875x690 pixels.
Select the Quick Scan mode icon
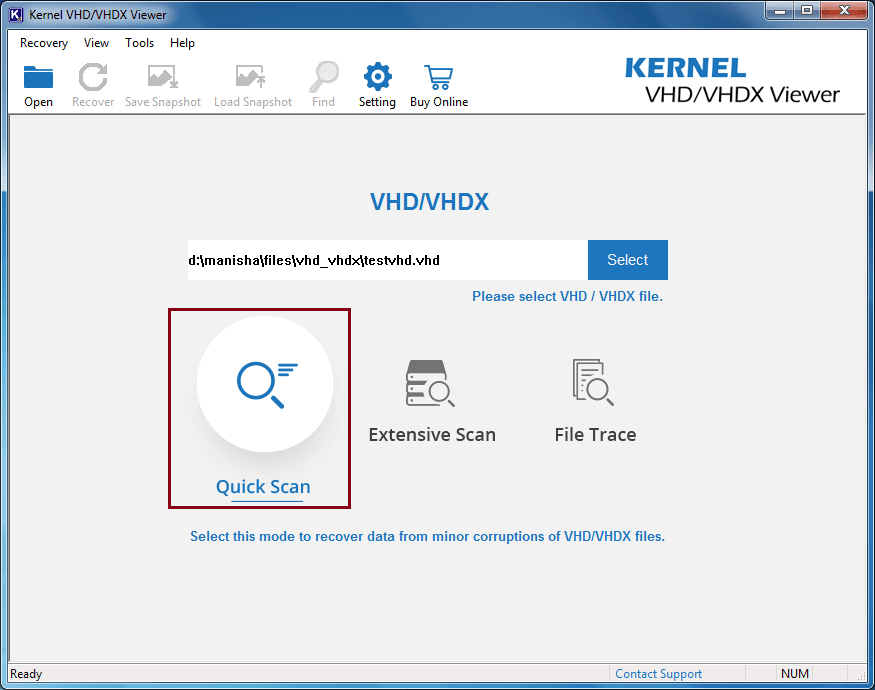click(x=265, y=384)
